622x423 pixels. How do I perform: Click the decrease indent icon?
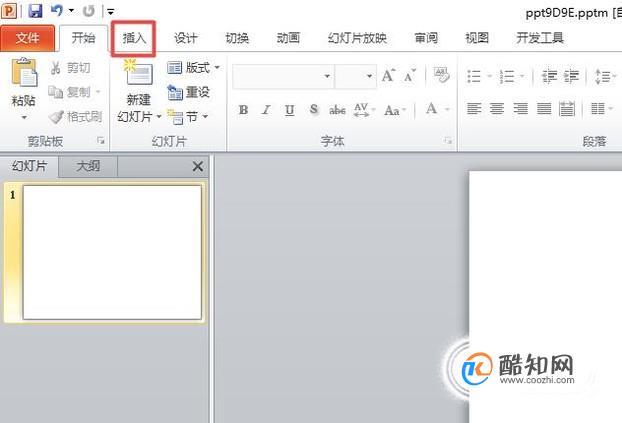coord(549,76)
